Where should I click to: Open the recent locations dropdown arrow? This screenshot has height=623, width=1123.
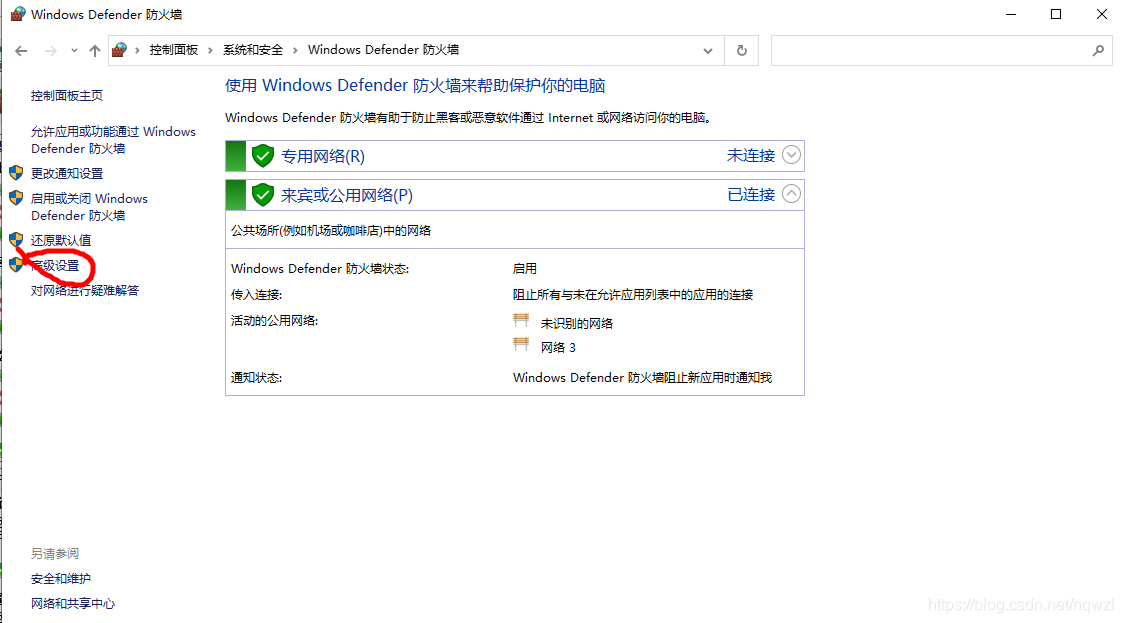click(74, 51)
